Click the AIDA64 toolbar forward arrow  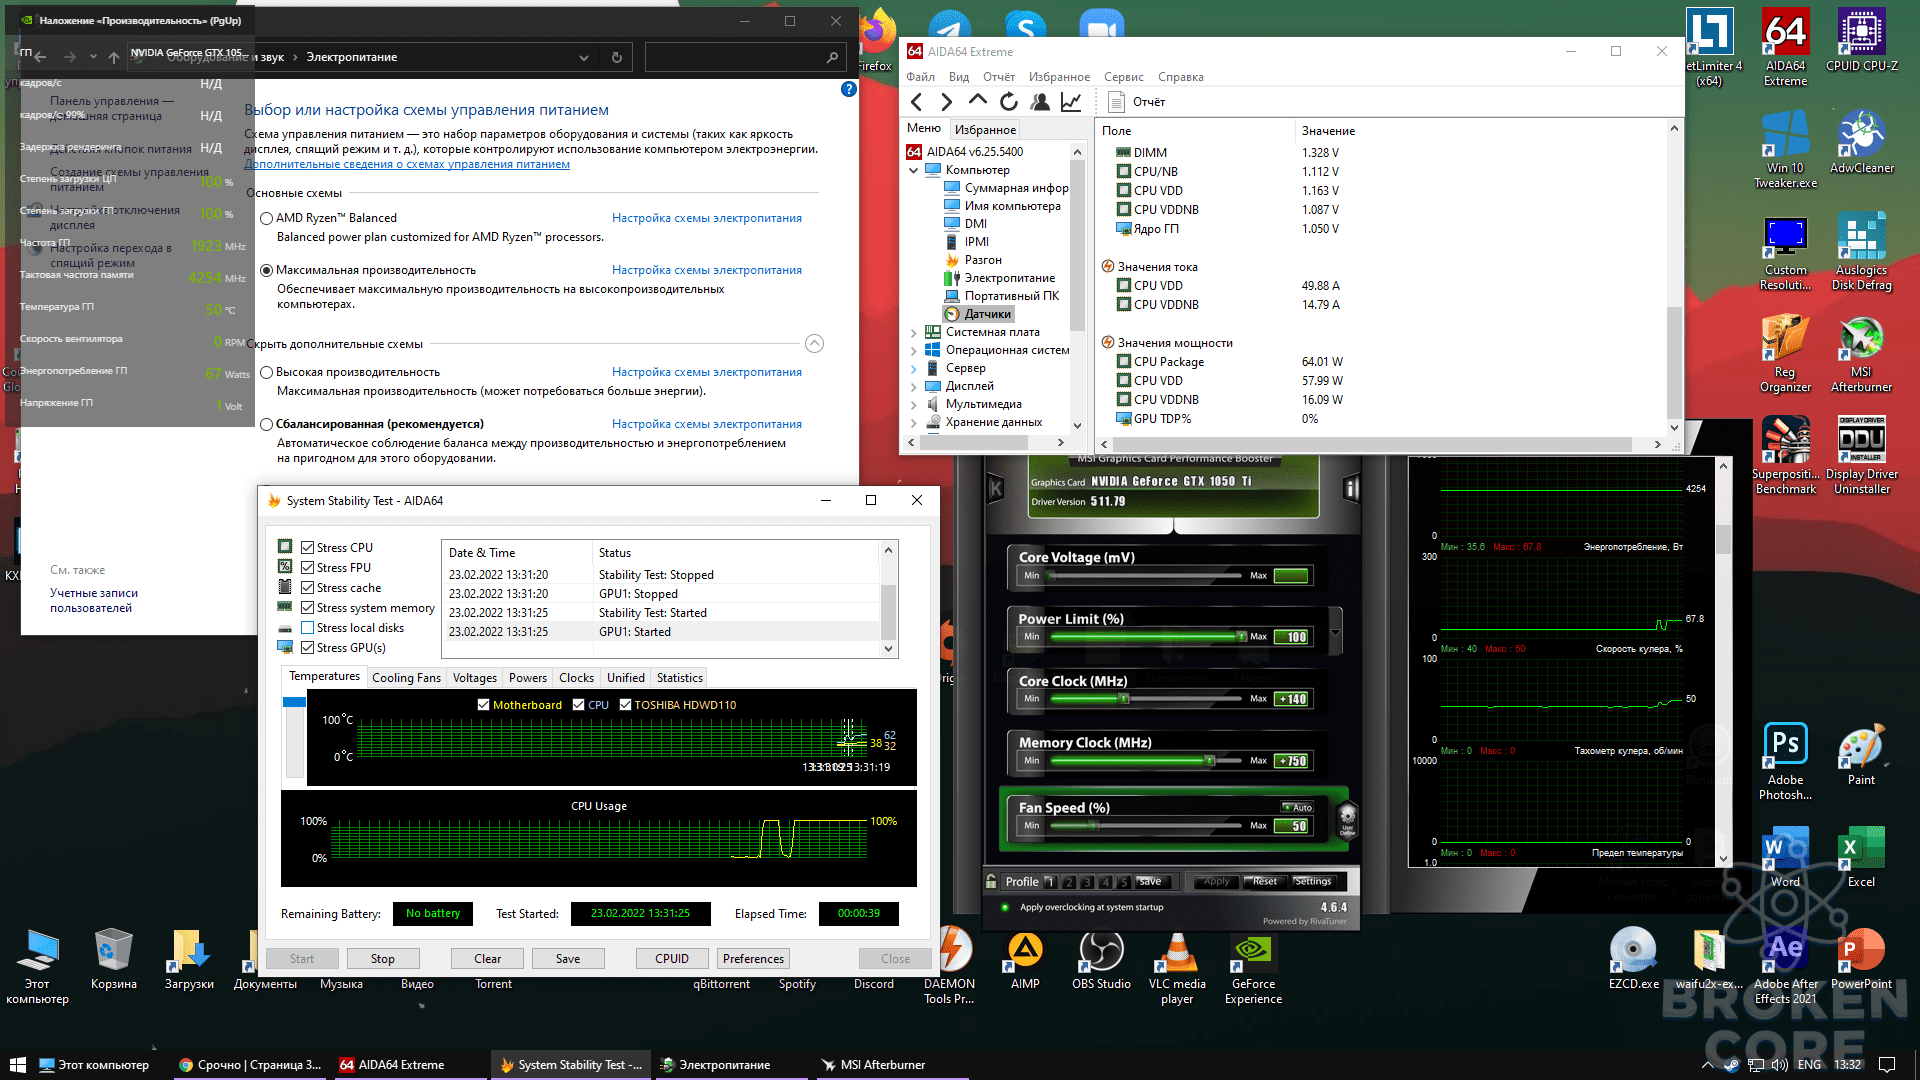click(x=947, y=102)
